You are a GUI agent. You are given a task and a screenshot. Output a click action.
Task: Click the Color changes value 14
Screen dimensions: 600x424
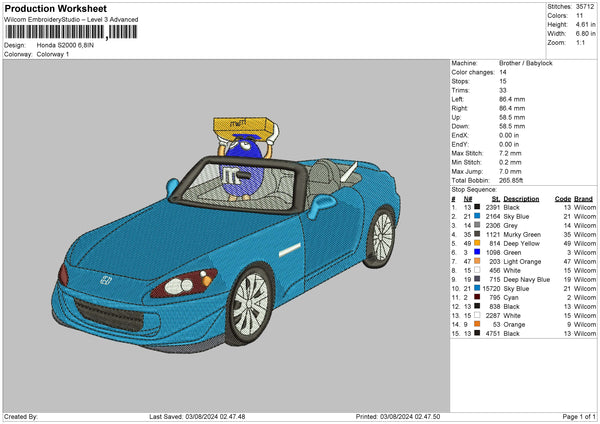pyautogui.click(x=503, y=72)
